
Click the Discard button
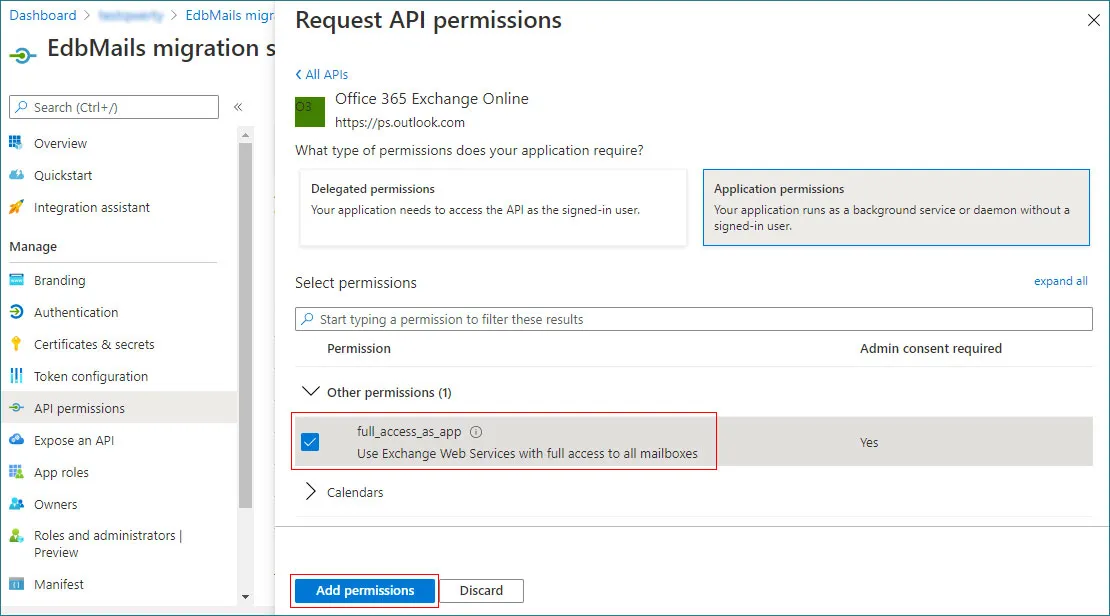(481, 591)
